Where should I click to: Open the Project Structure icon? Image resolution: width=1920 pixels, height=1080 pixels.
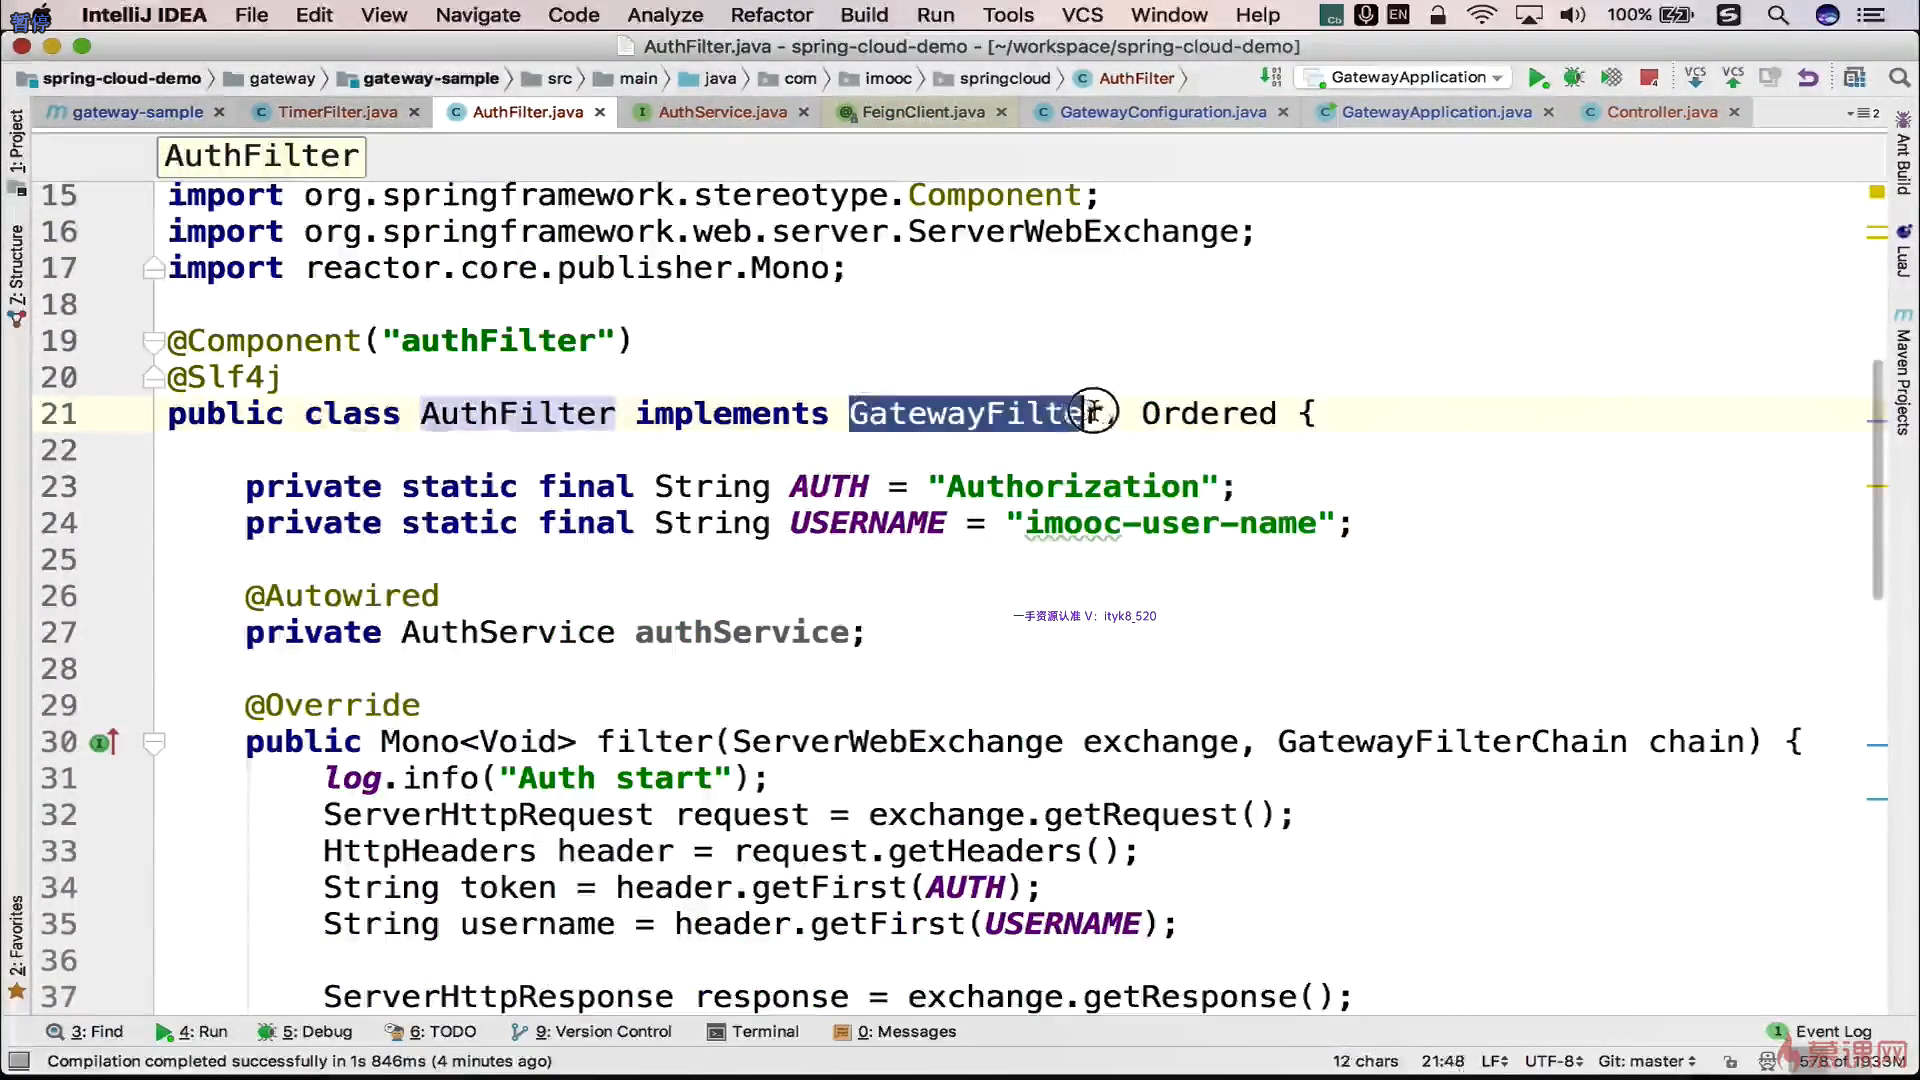point(1855,78)
